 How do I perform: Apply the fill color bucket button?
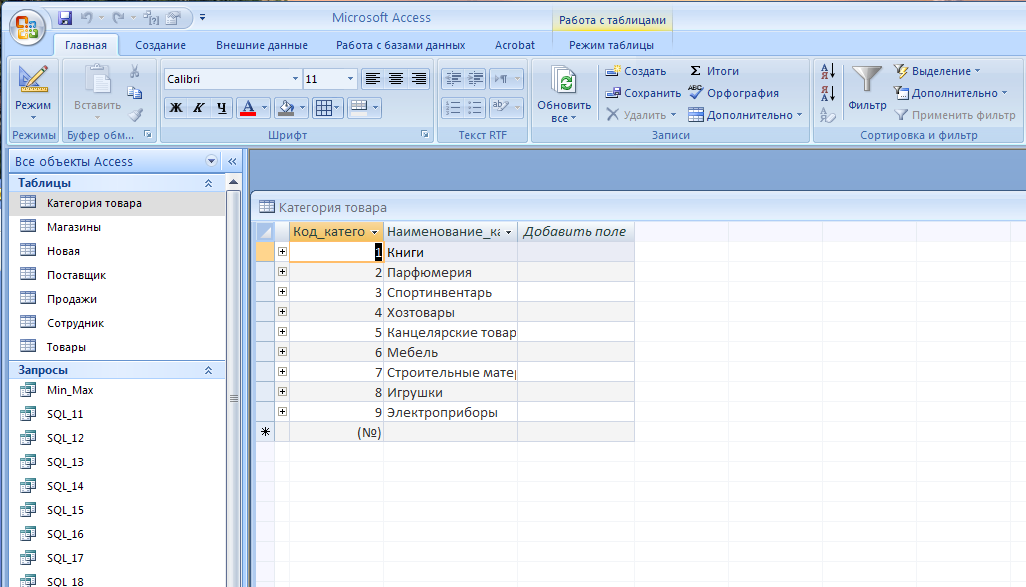point(286,108)
